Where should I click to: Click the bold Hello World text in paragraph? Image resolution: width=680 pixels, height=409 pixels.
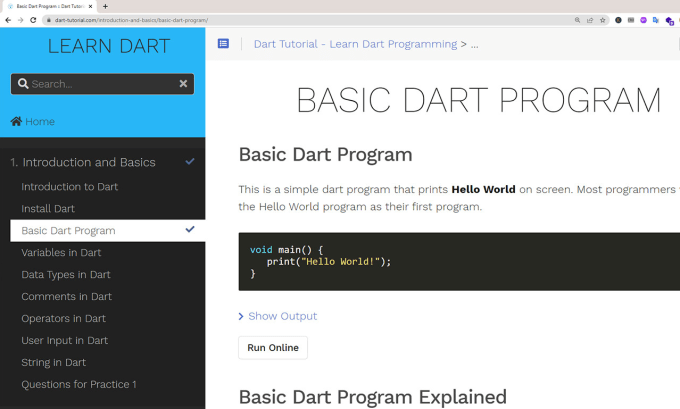(483, 190)
